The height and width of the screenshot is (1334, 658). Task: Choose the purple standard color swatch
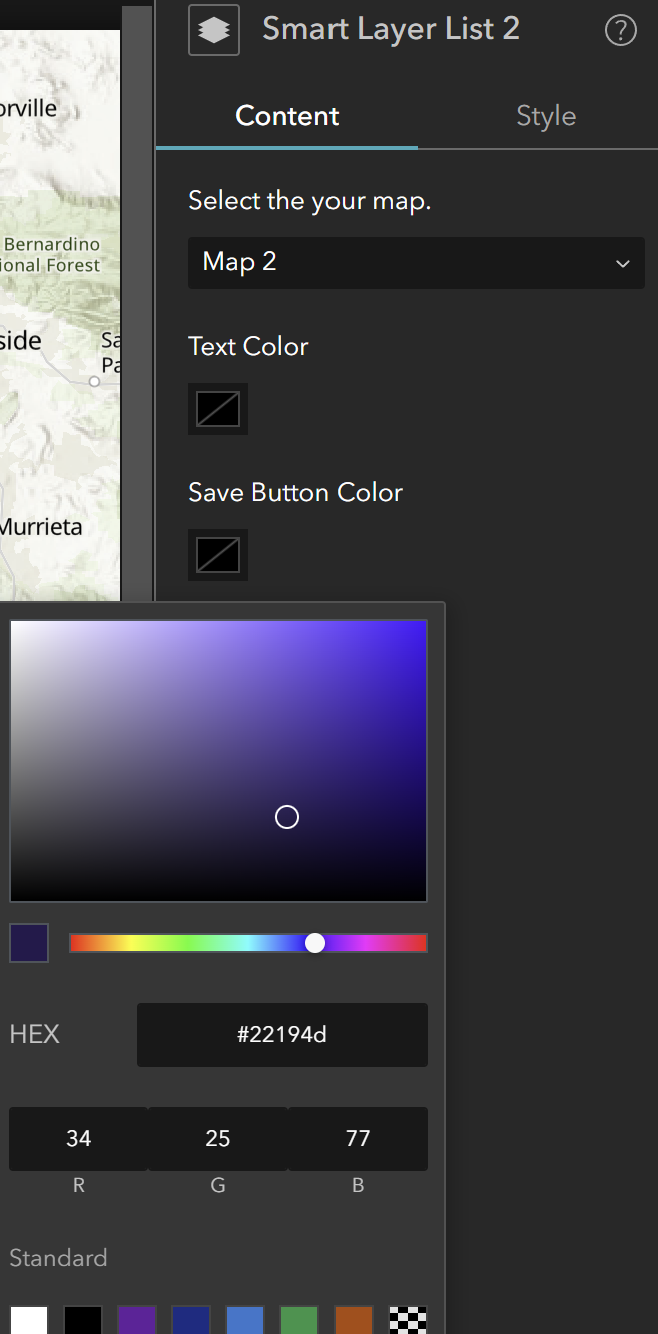coord(137,1320)
